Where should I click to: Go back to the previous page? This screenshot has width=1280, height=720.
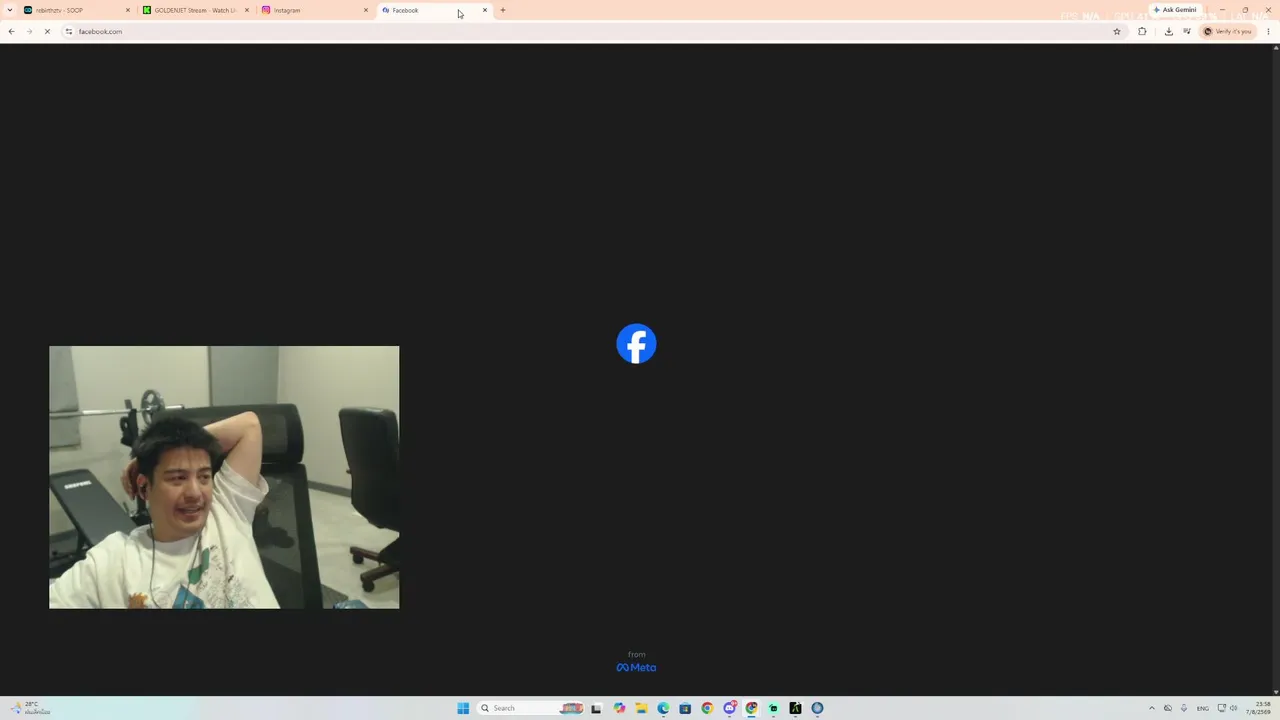click(x=11, y=31)
